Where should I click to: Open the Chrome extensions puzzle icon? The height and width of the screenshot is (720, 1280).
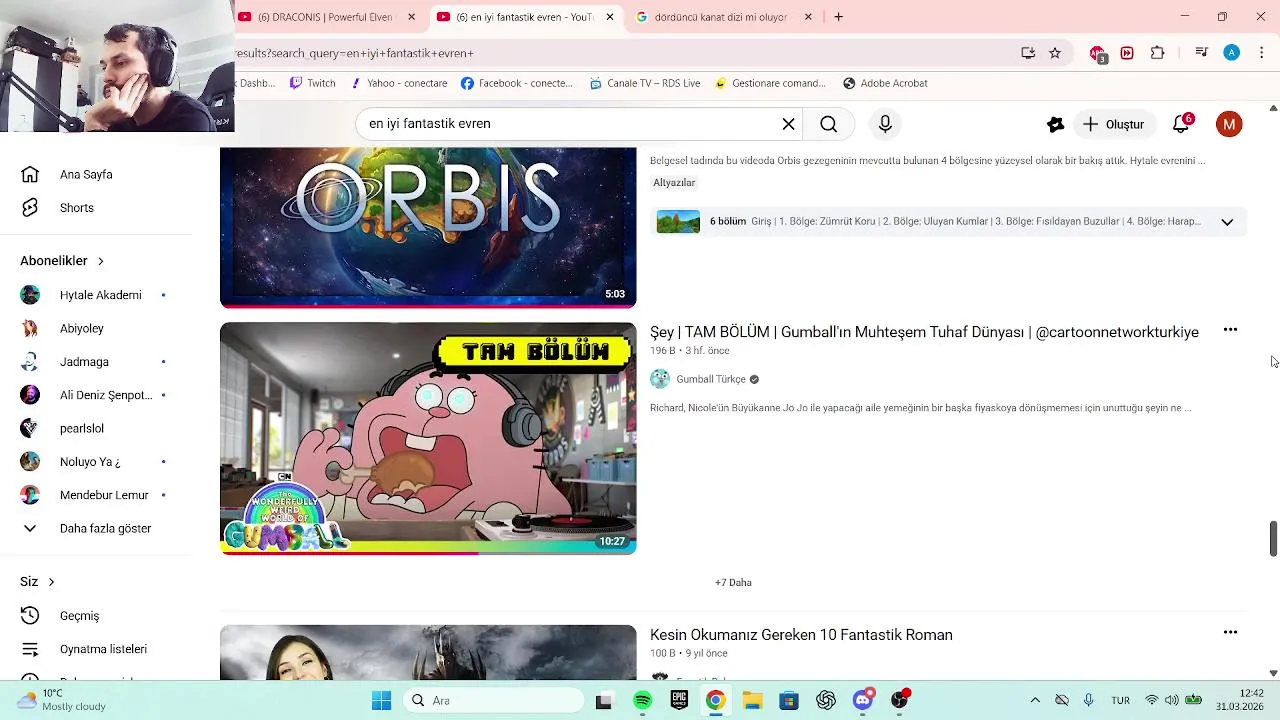pos(1158,53)
